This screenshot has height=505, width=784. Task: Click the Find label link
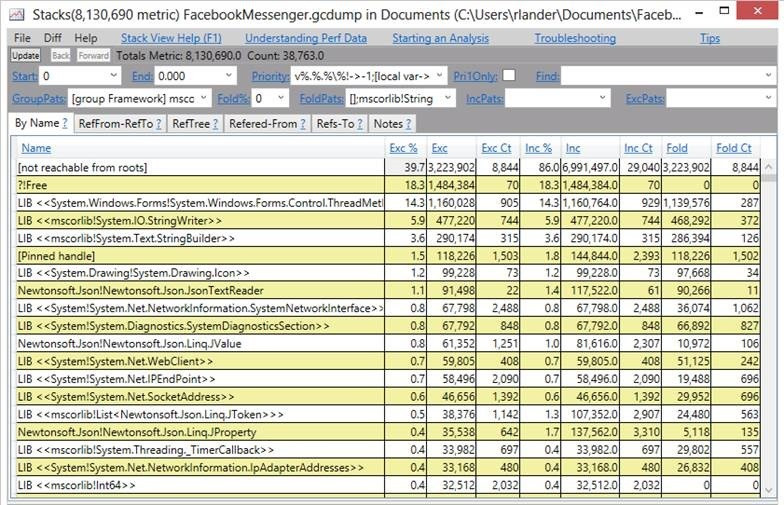click(548, 76)
